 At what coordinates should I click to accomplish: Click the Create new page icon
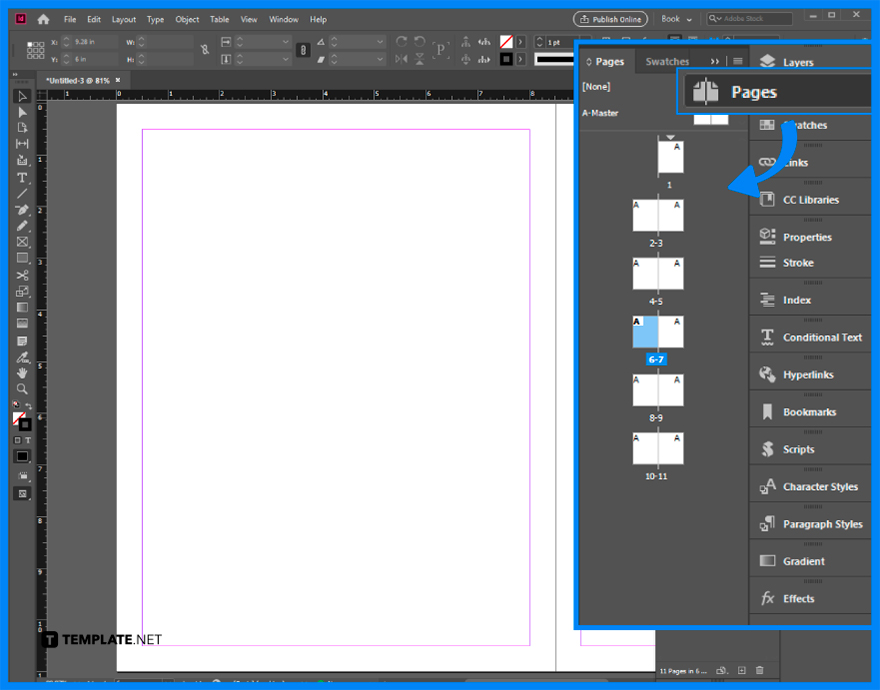(x=741, y=669)
